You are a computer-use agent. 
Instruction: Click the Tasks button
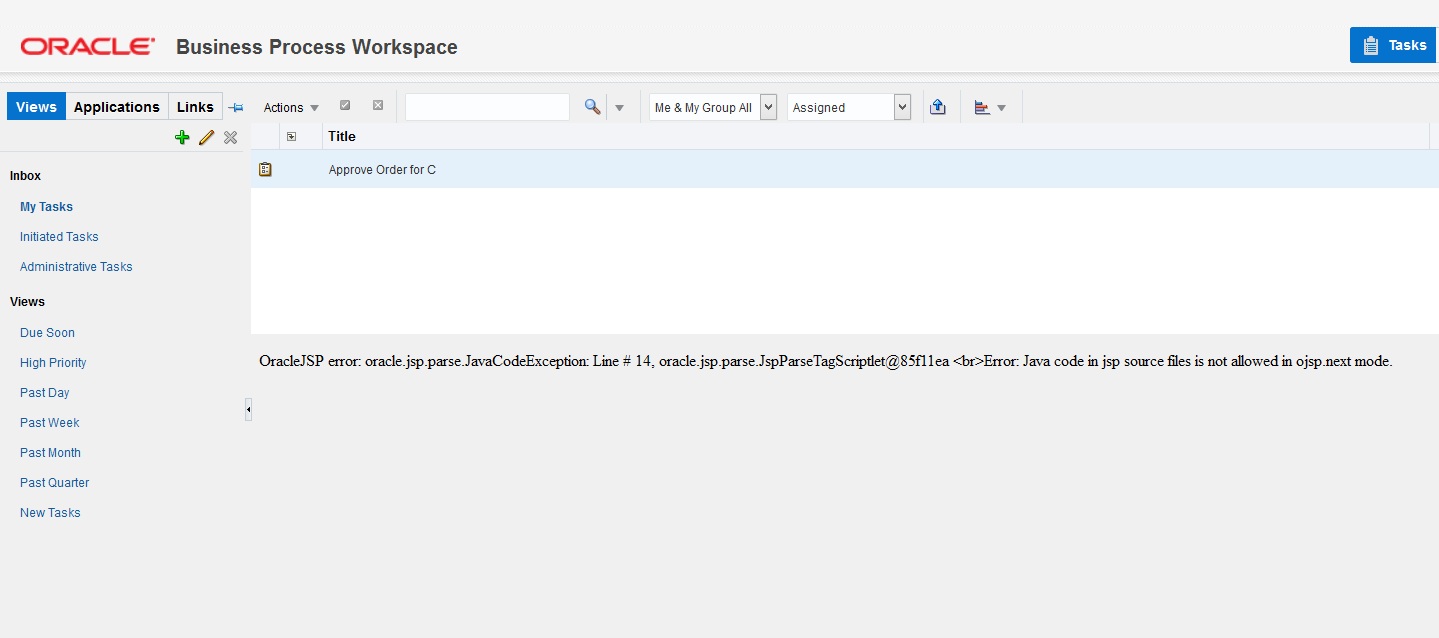(1394, 45)
